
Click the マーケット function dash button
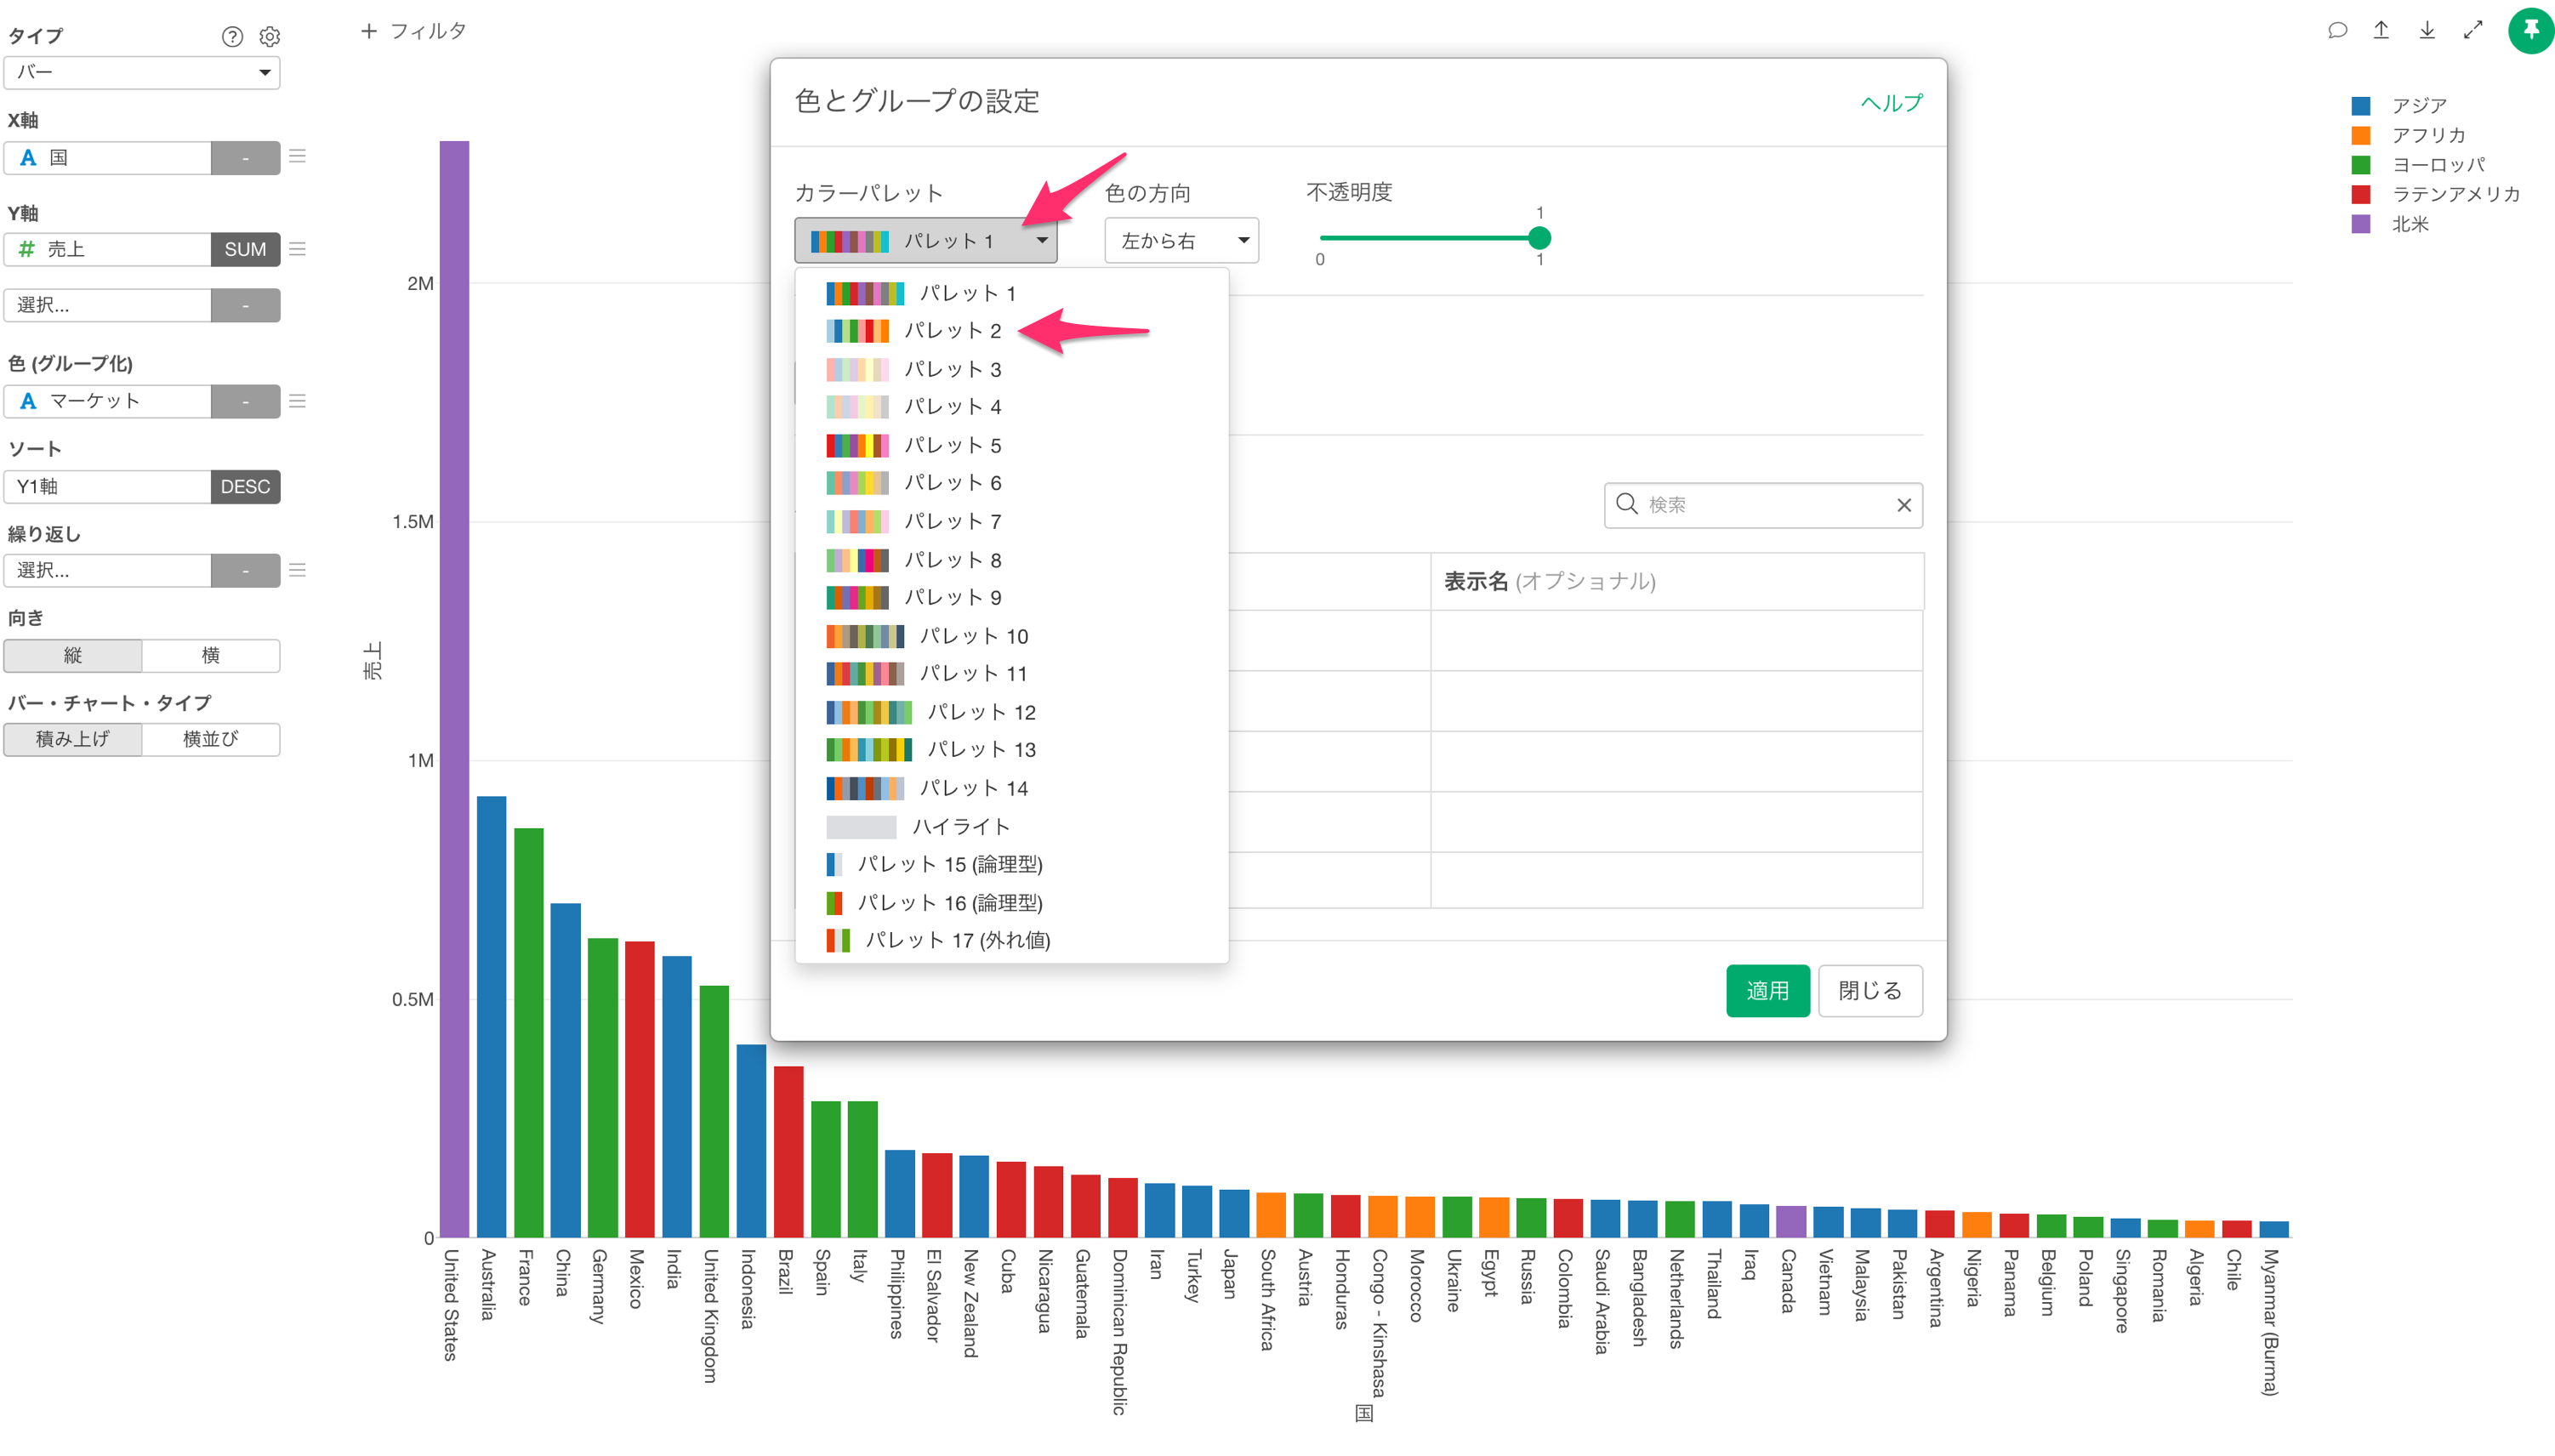pos(245,402)
